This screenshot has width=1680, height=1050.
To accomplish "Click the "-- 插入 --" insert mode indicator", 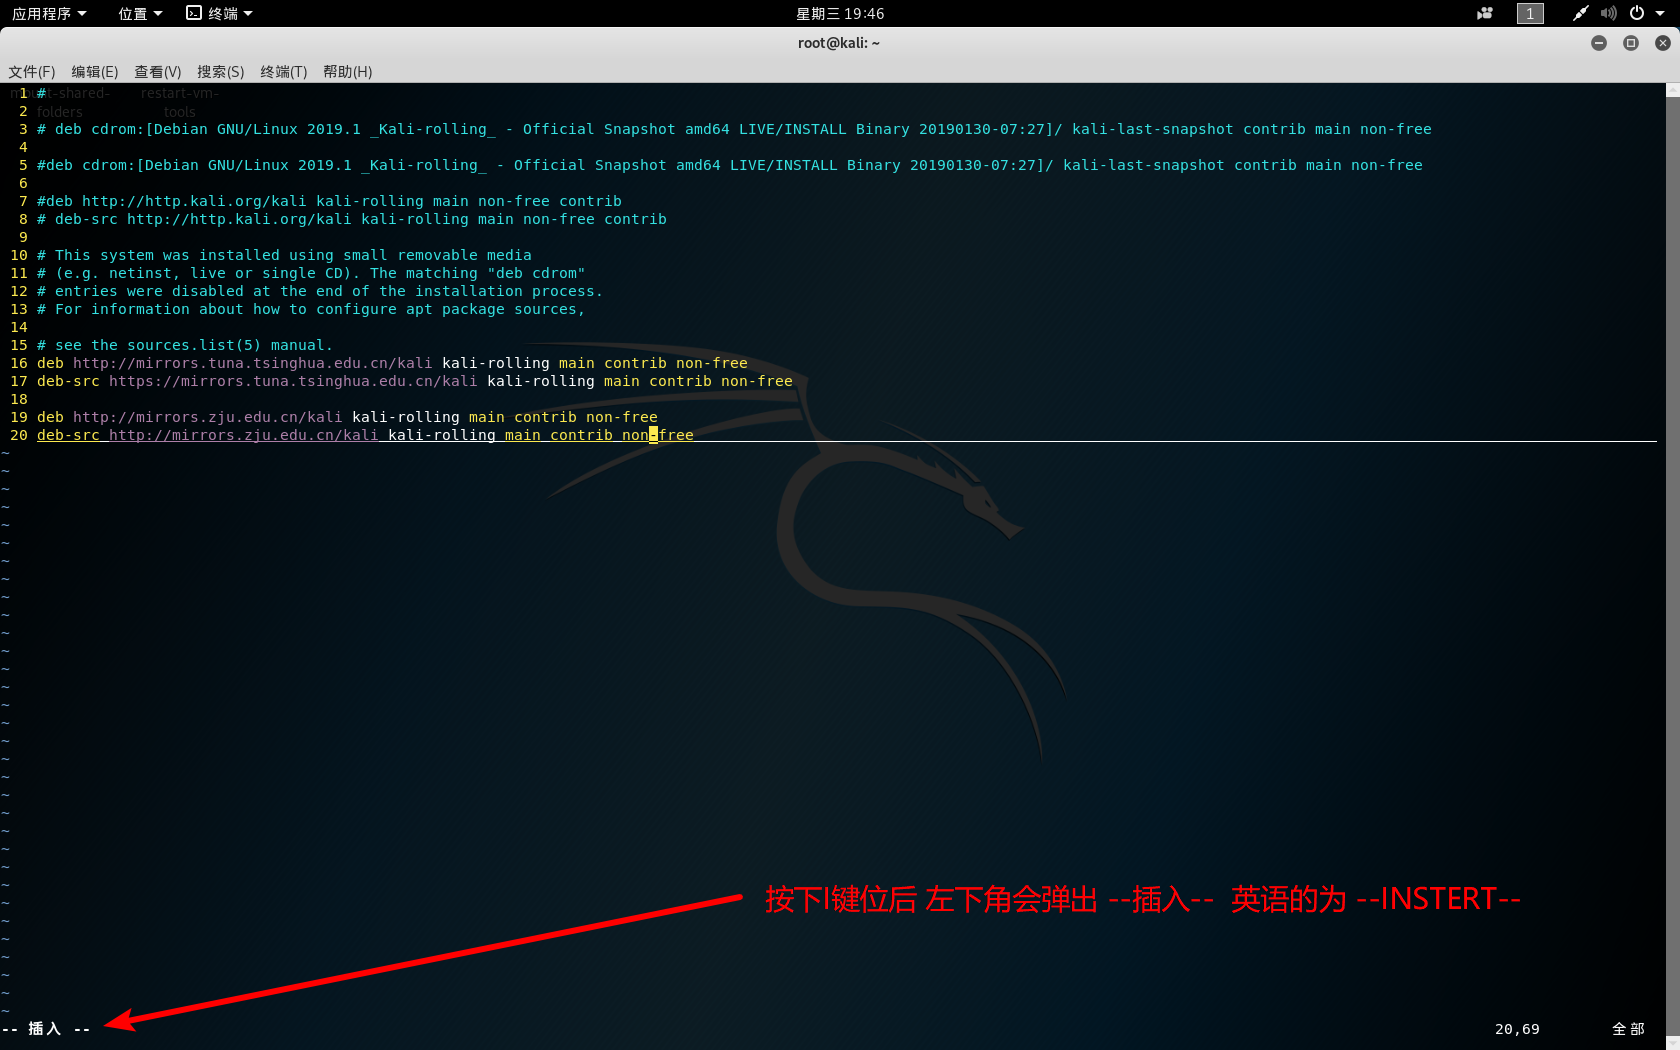I will [x=46, y=1029].
